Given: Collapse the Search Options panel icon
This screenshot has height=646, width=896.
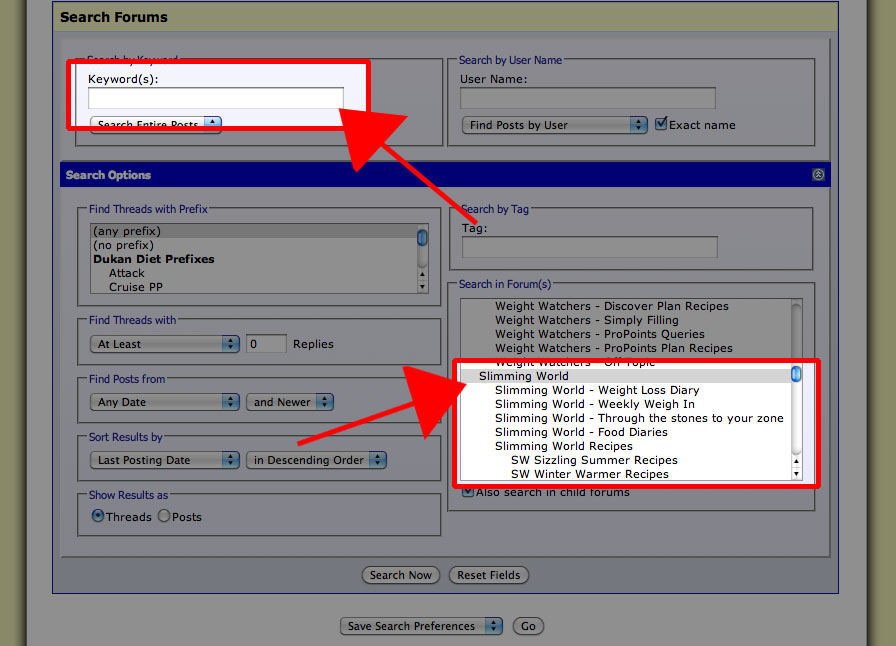Looking at the screenshot, I should (x=818, y=175).
